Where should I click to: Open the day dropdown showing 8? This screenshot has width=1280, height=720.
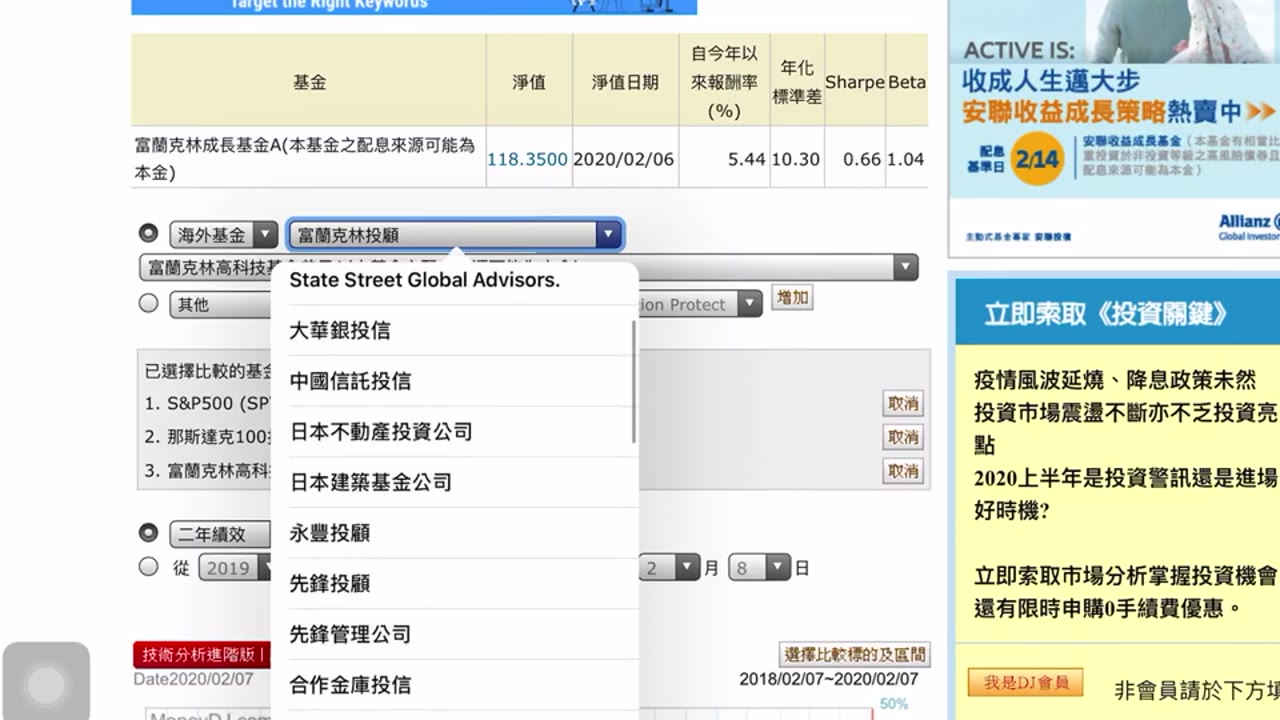(x=760, y=568)
